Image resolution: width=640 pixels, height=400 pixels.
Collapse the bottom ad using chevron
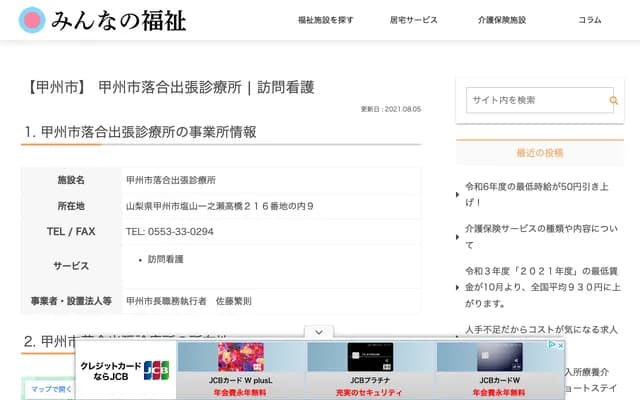tap(318, 331)
